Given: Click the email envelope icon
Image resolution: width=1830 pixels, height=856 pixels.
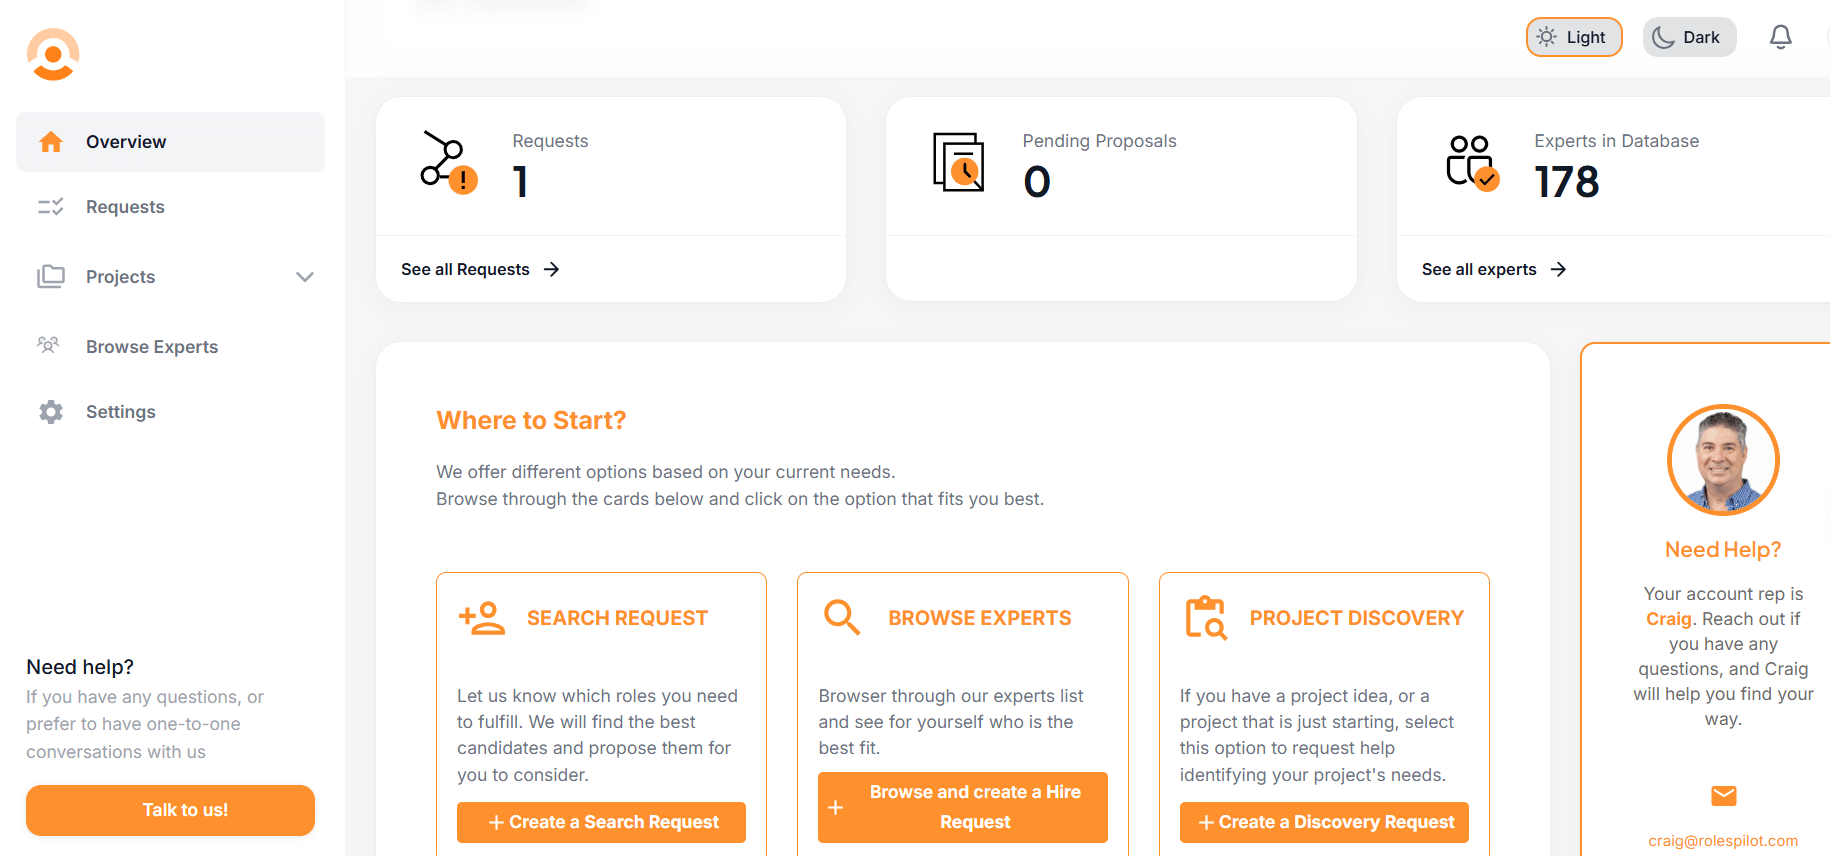Looking at the screenshot, I should click(1723, 796).
